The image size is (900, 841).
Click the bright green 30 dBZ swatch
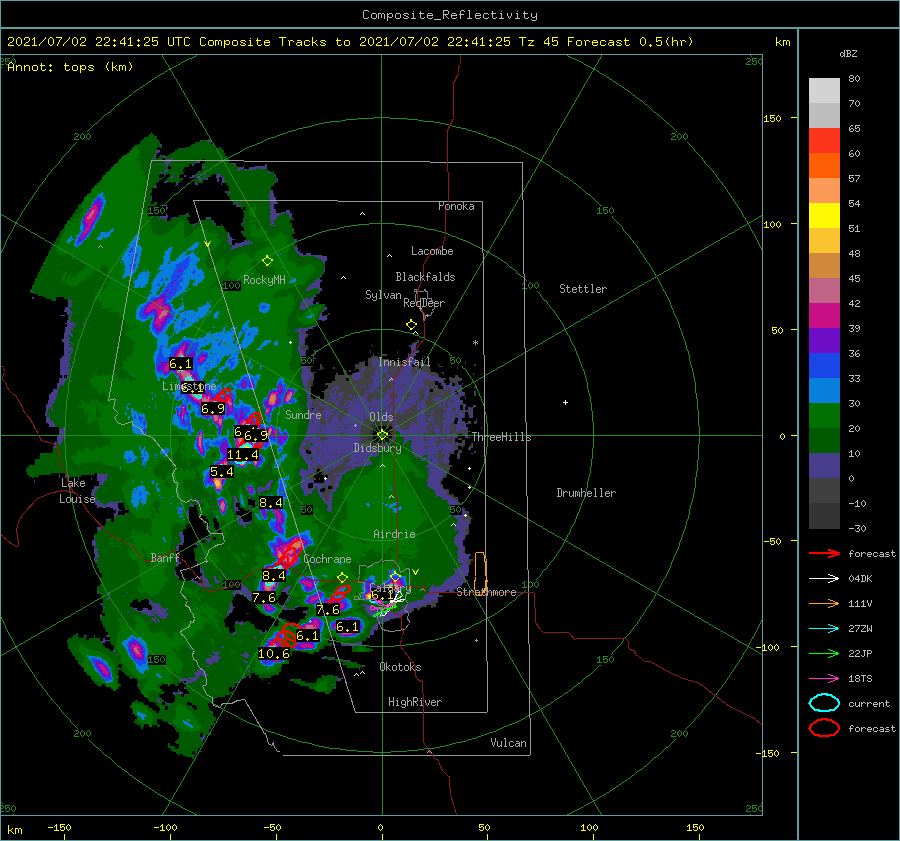(x=824, y=416)
